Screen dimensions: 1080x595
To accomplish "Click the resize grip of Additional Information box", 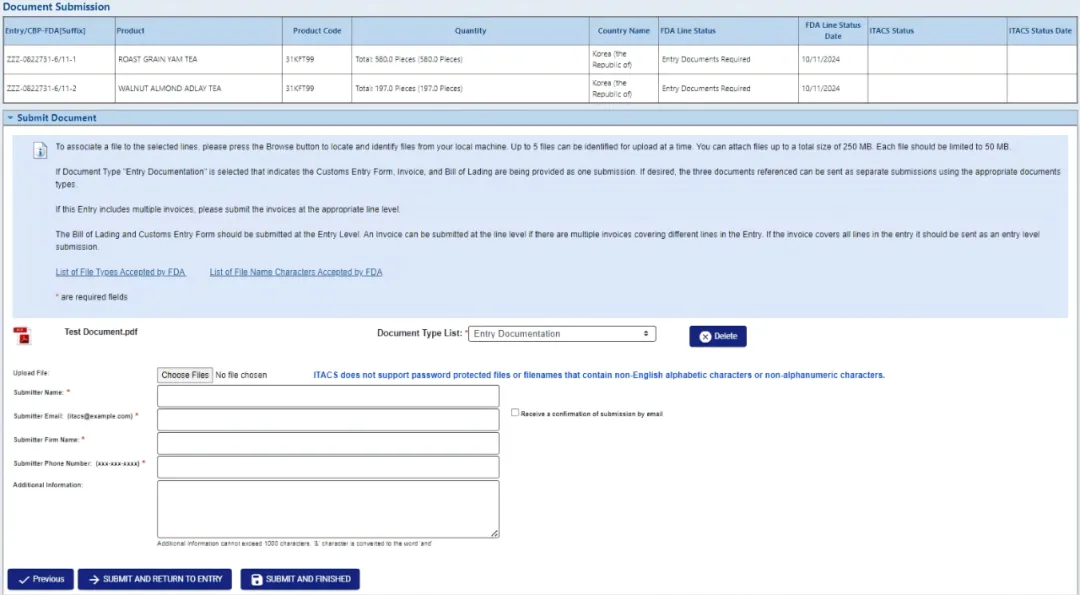I will [495, 533].
